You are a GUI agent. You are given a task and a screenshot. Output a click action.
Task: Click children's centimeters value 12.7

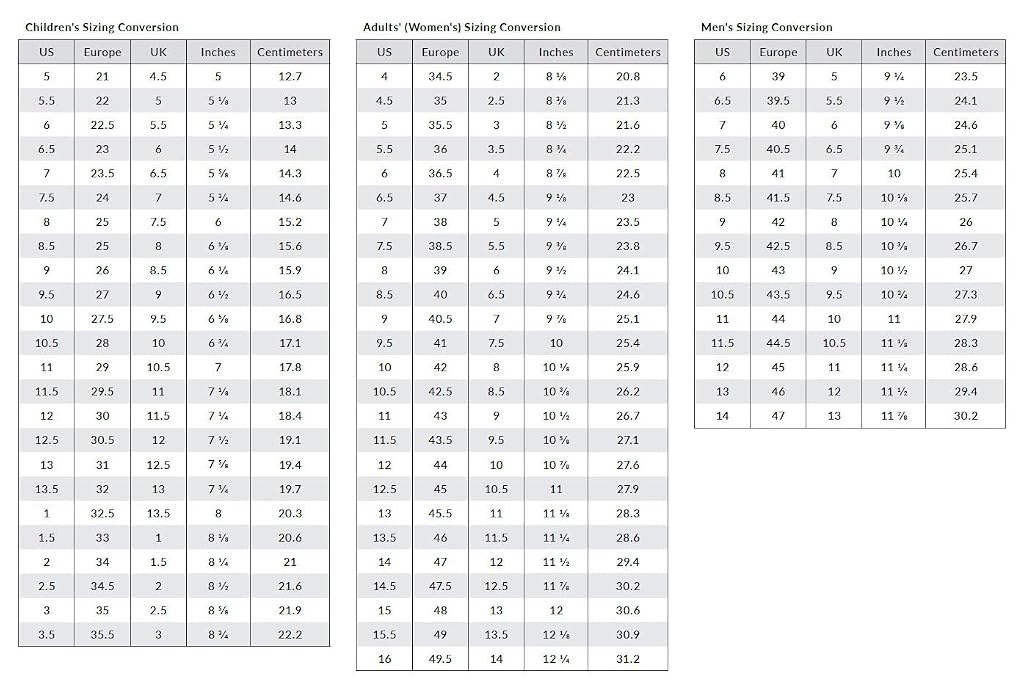(x=290, y=76)
